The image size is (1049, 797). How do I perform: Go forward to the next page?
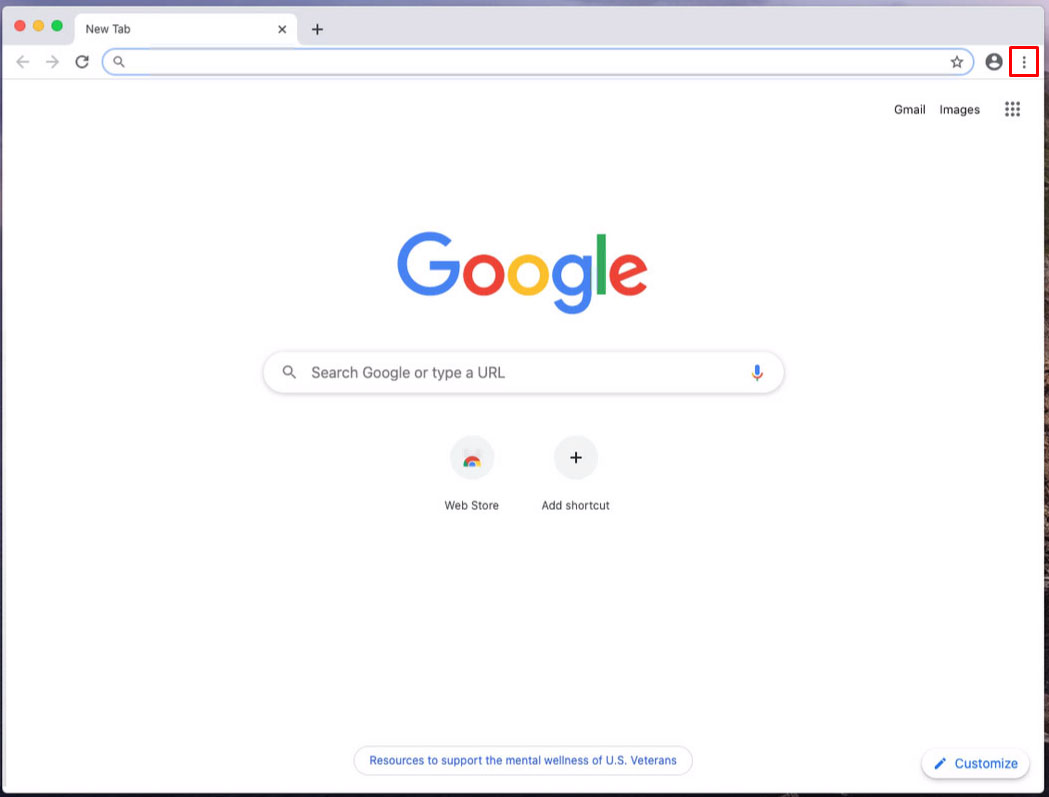click(52, 62)
